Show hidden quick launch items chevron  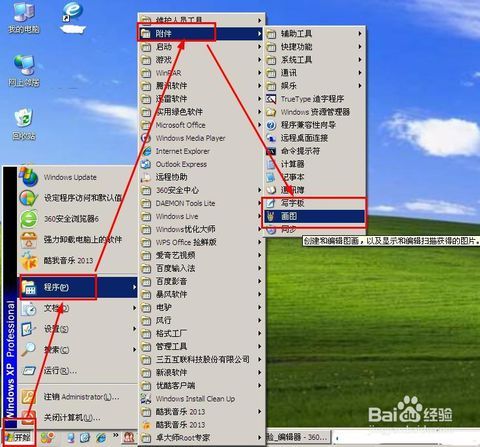coord(116,435)
